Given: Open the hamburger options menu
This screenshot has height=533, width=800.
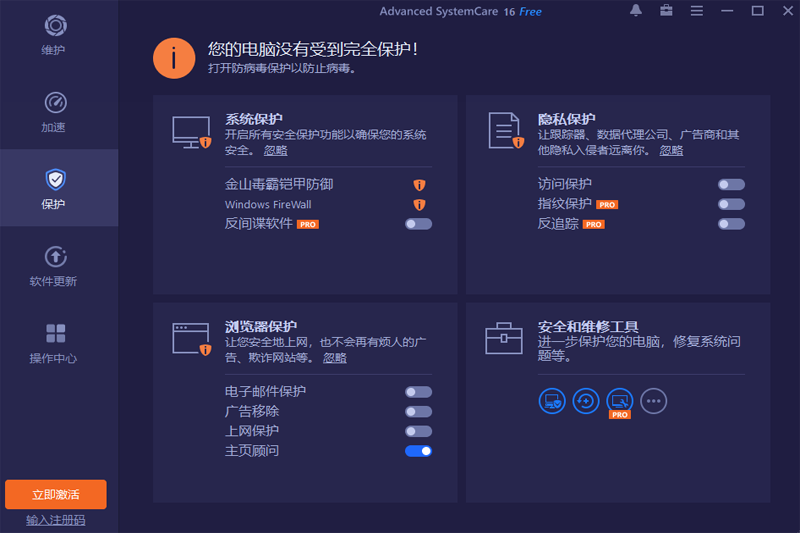Looking at the screenshot, I should [696, 11].
